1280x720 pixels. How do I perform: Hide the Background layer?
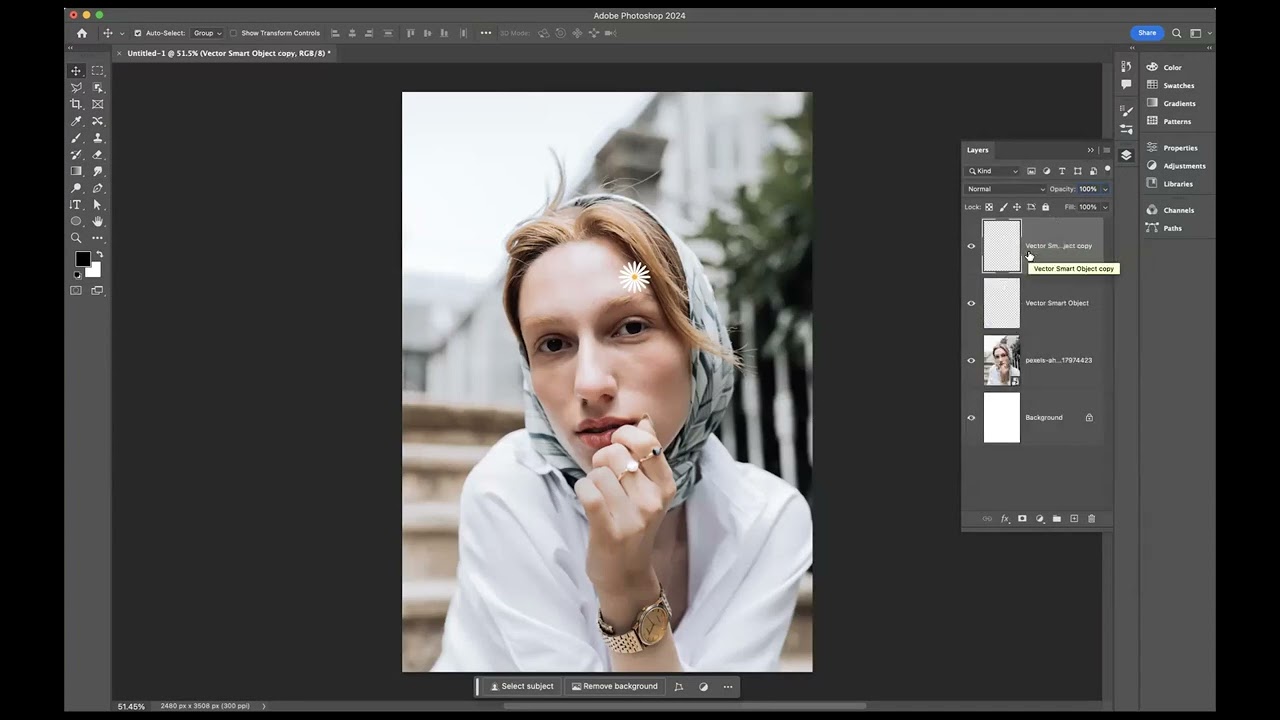coord(971,418)
